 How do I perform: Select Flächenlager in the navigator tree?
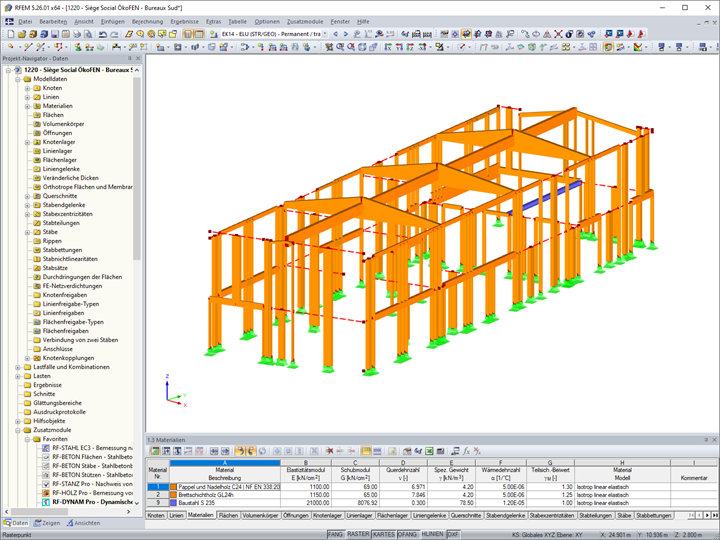pos(59,160)
